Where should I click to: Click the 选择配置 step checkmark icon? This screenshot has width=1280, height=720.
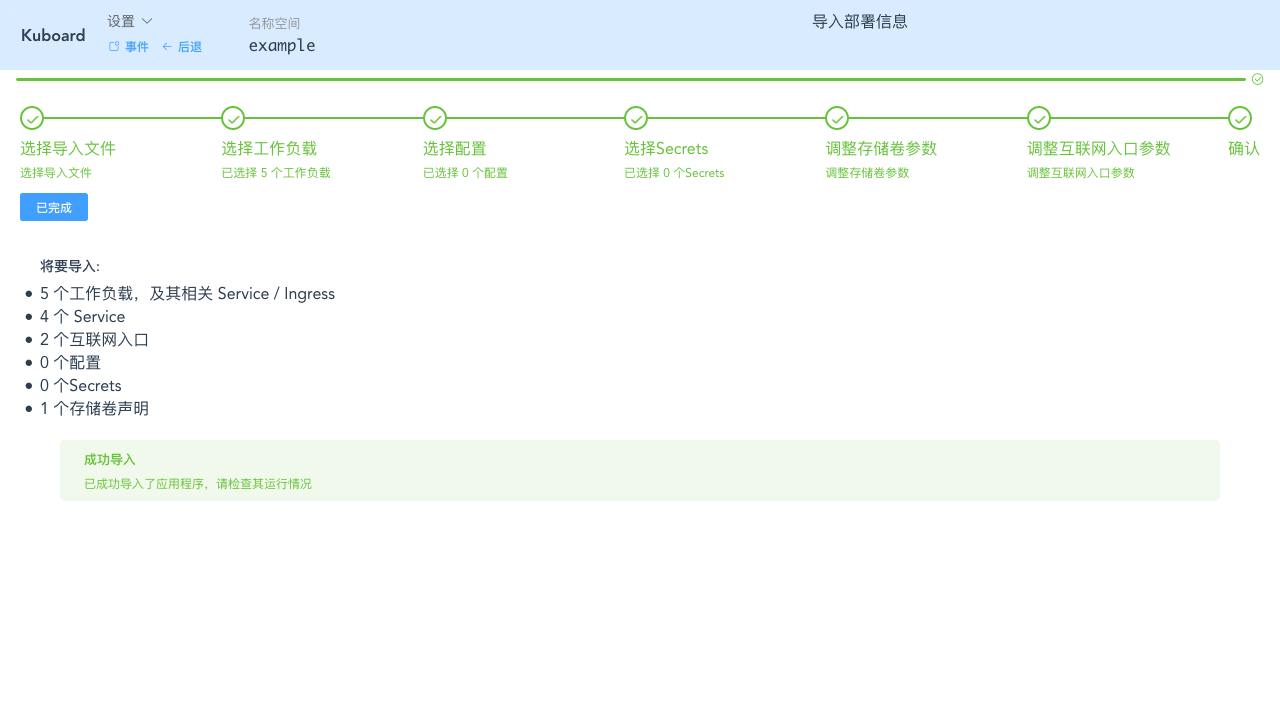click(x=434, y=118)
